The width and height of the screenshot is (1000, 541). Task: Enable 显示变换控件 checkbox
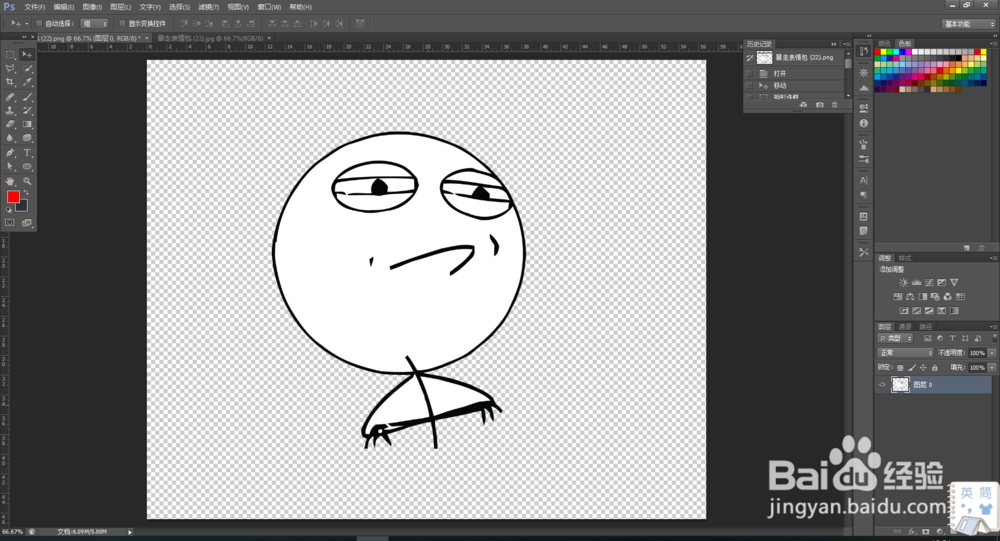[x=122, y=24]
